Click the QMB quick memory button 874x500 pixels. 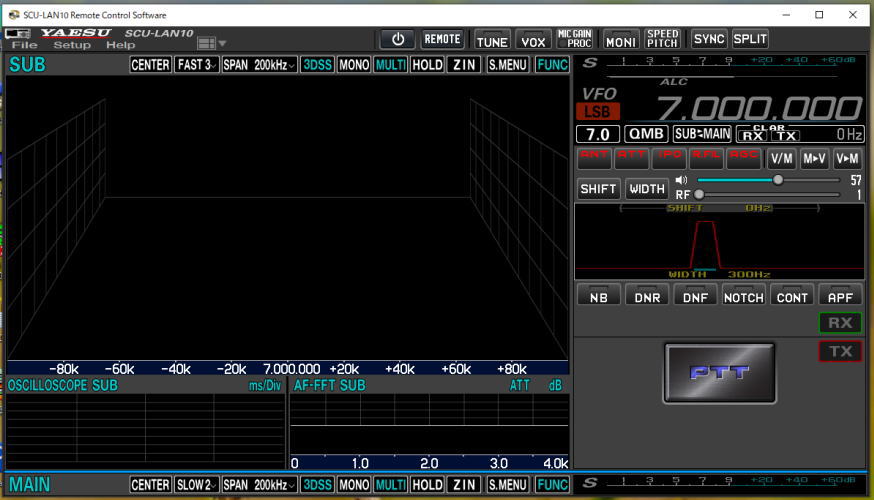click(646, 134)
